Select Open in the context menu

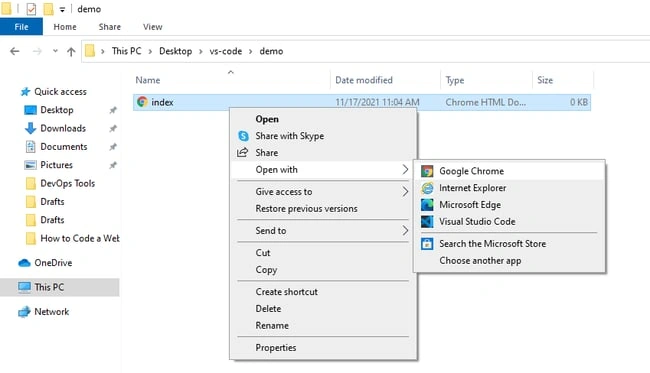click(323, 119)
